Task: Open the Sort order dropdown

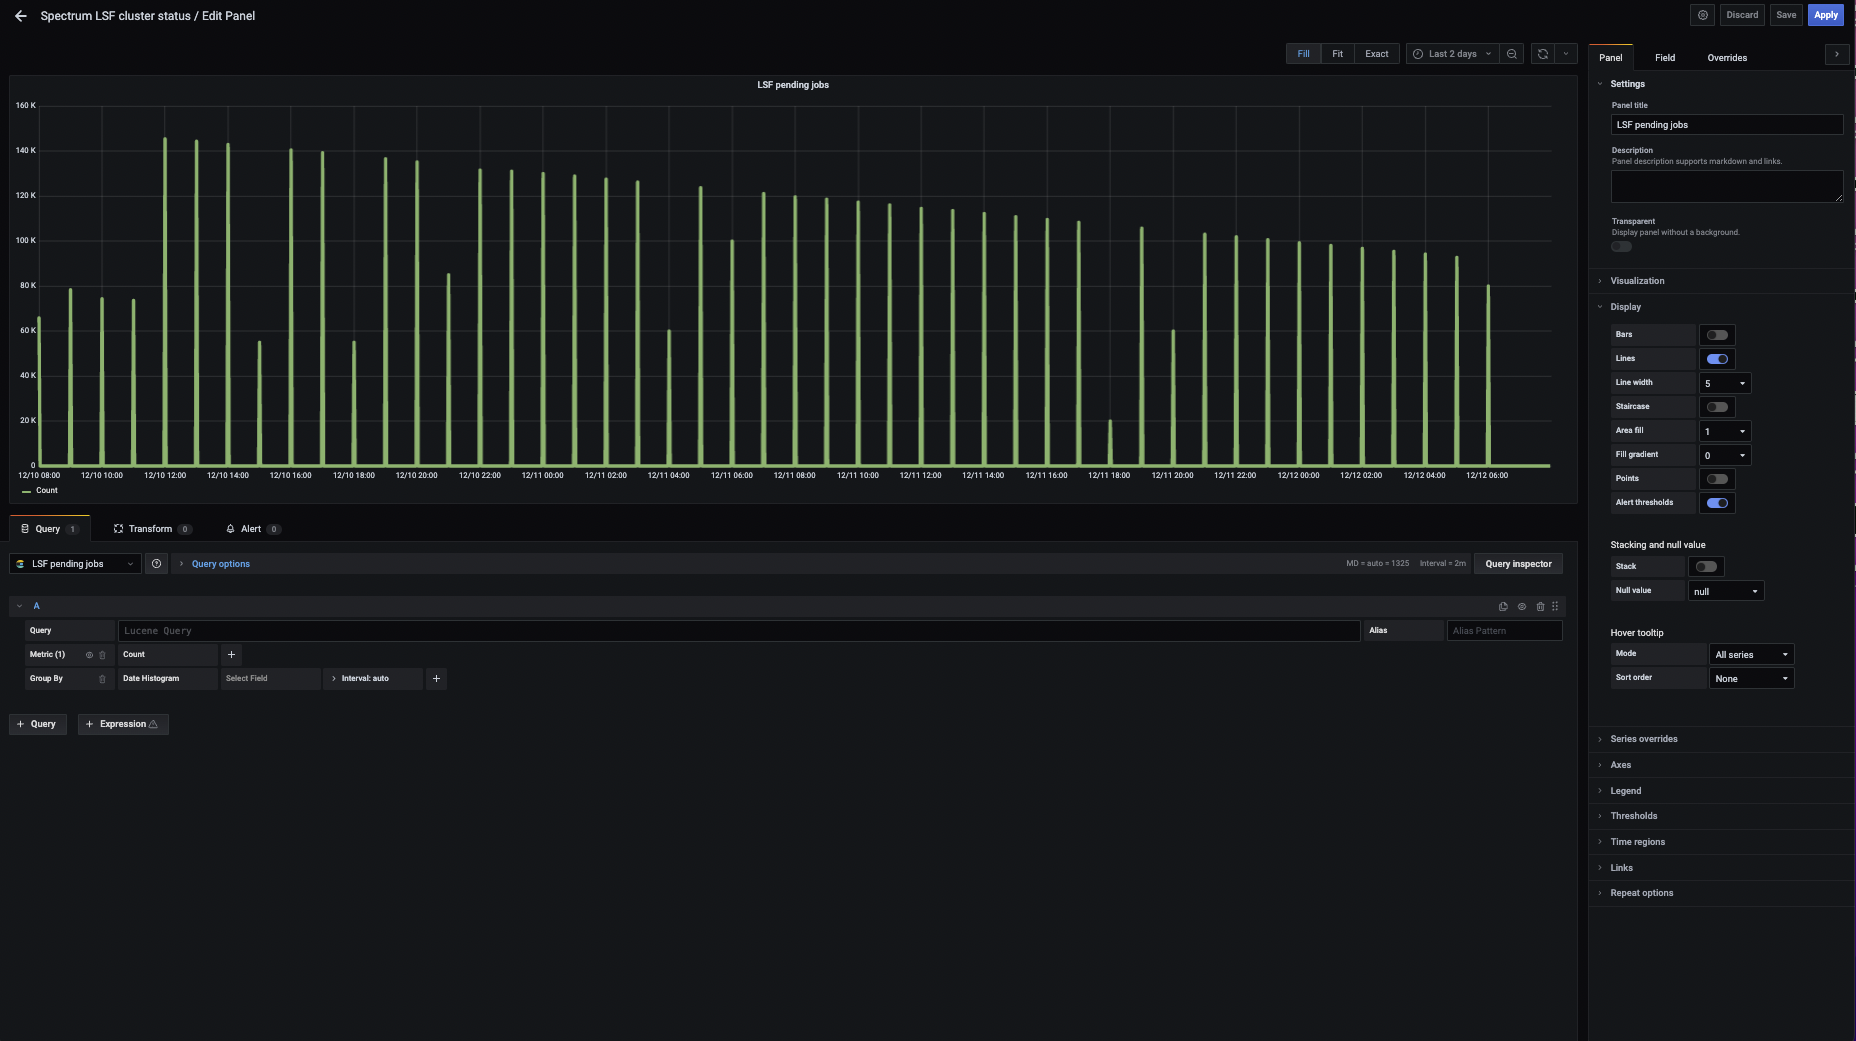Action: click(1752, 678)
